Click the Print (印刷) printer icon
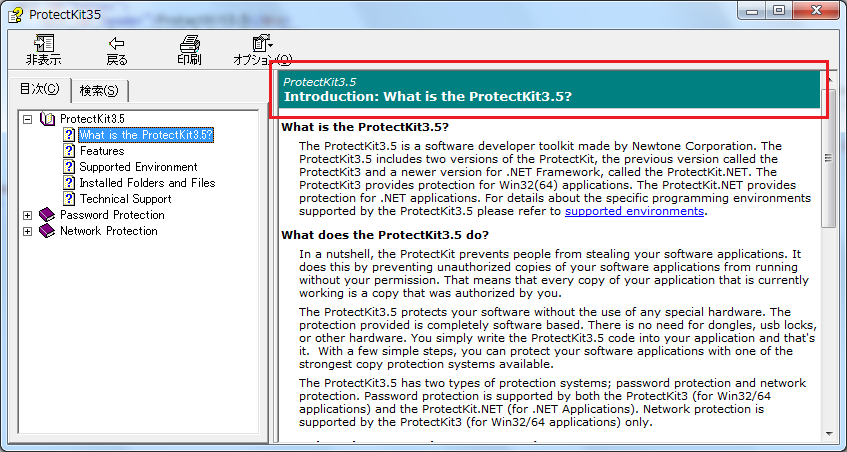Screen dimensions: 847x452 (190, 43)
